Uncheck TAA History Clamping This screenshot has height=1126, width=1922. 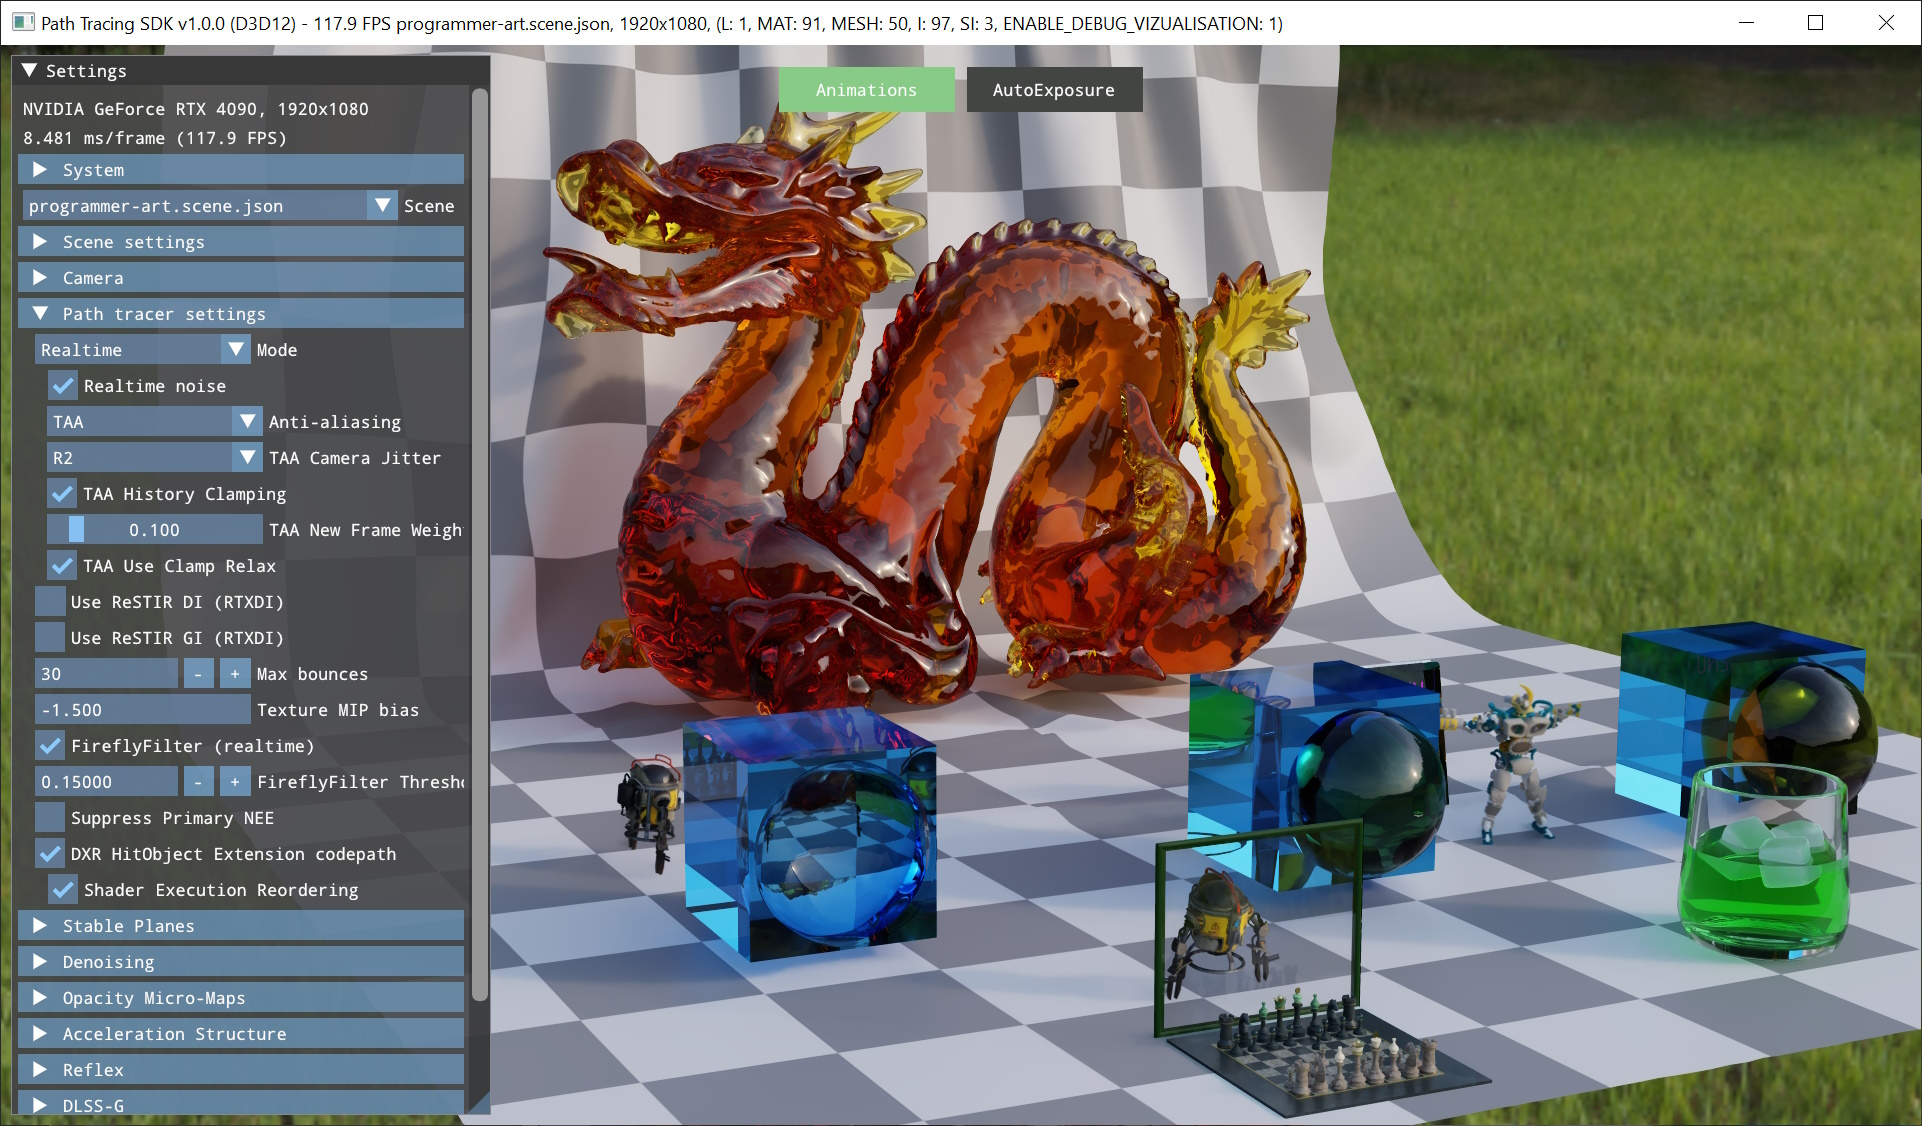pyautogui.click(x=62, y=494)
